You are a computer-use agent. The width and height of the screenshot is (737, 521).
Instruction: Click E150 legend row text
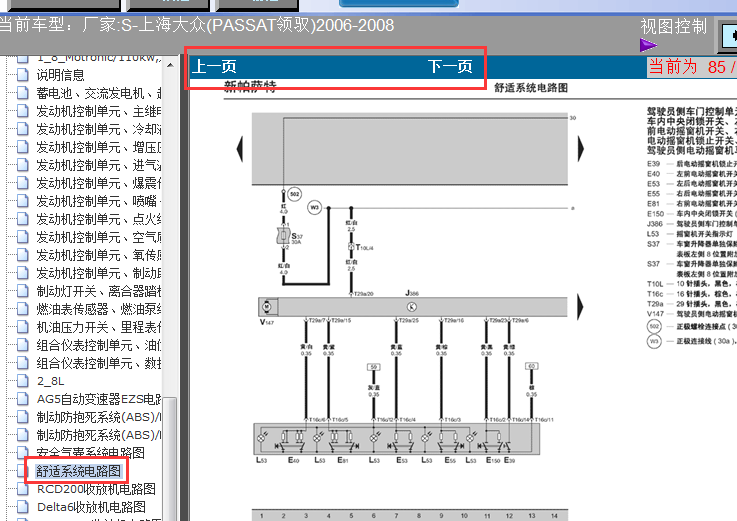coord(692,213)
